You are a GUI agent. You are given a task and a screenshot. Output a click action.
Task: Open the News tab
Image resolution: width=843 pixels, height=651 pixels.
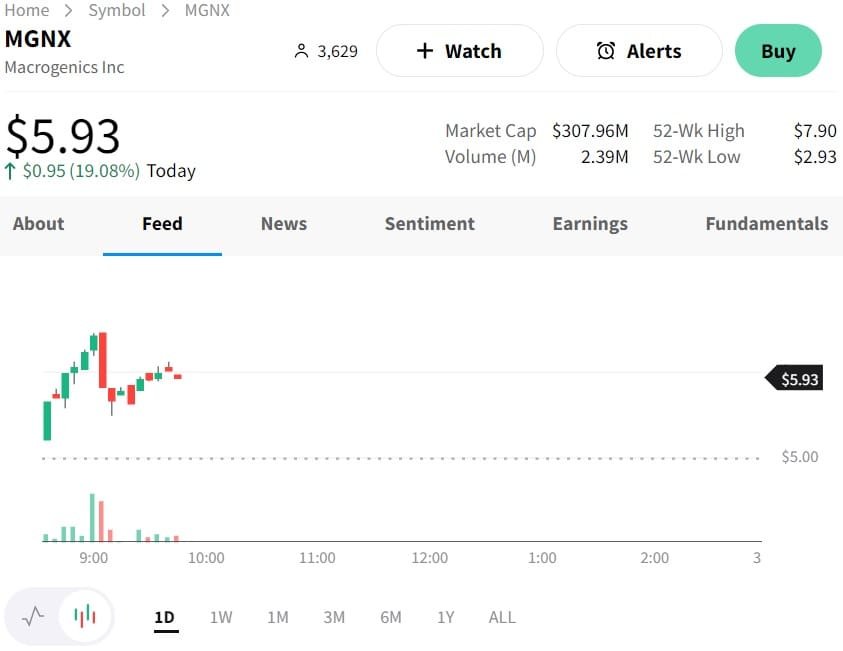coord(284,224)
